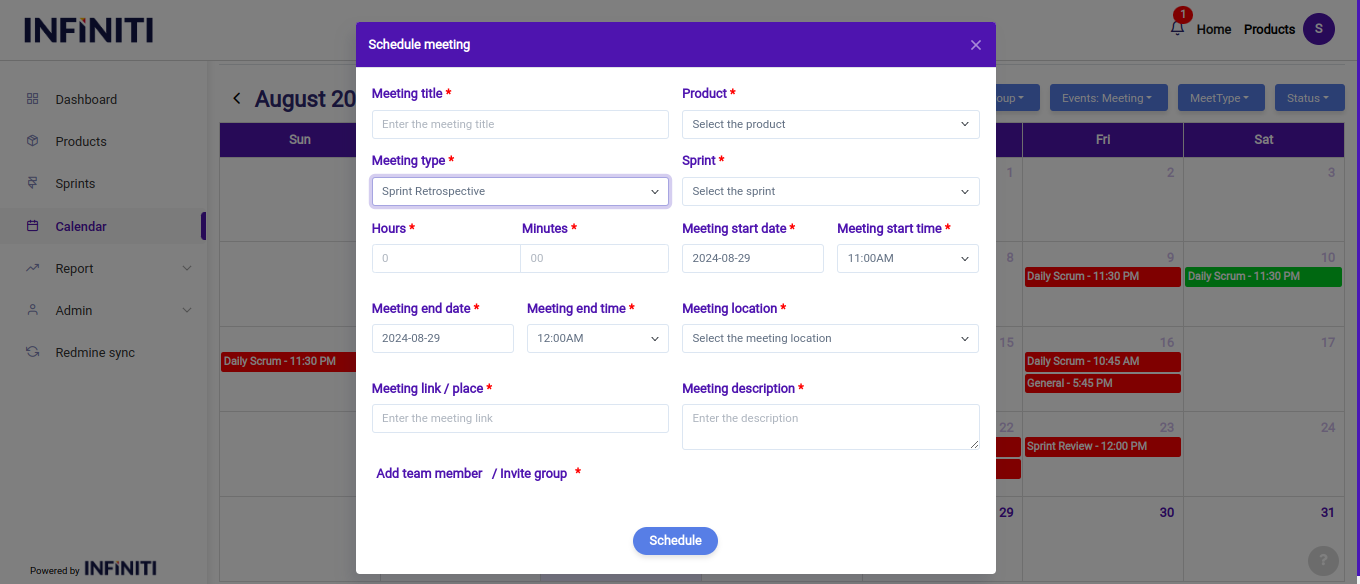The width and height of the screenshot is (1360, 584).
Task: Click the Products box icon in sidebar
Action: coord(33,141)
